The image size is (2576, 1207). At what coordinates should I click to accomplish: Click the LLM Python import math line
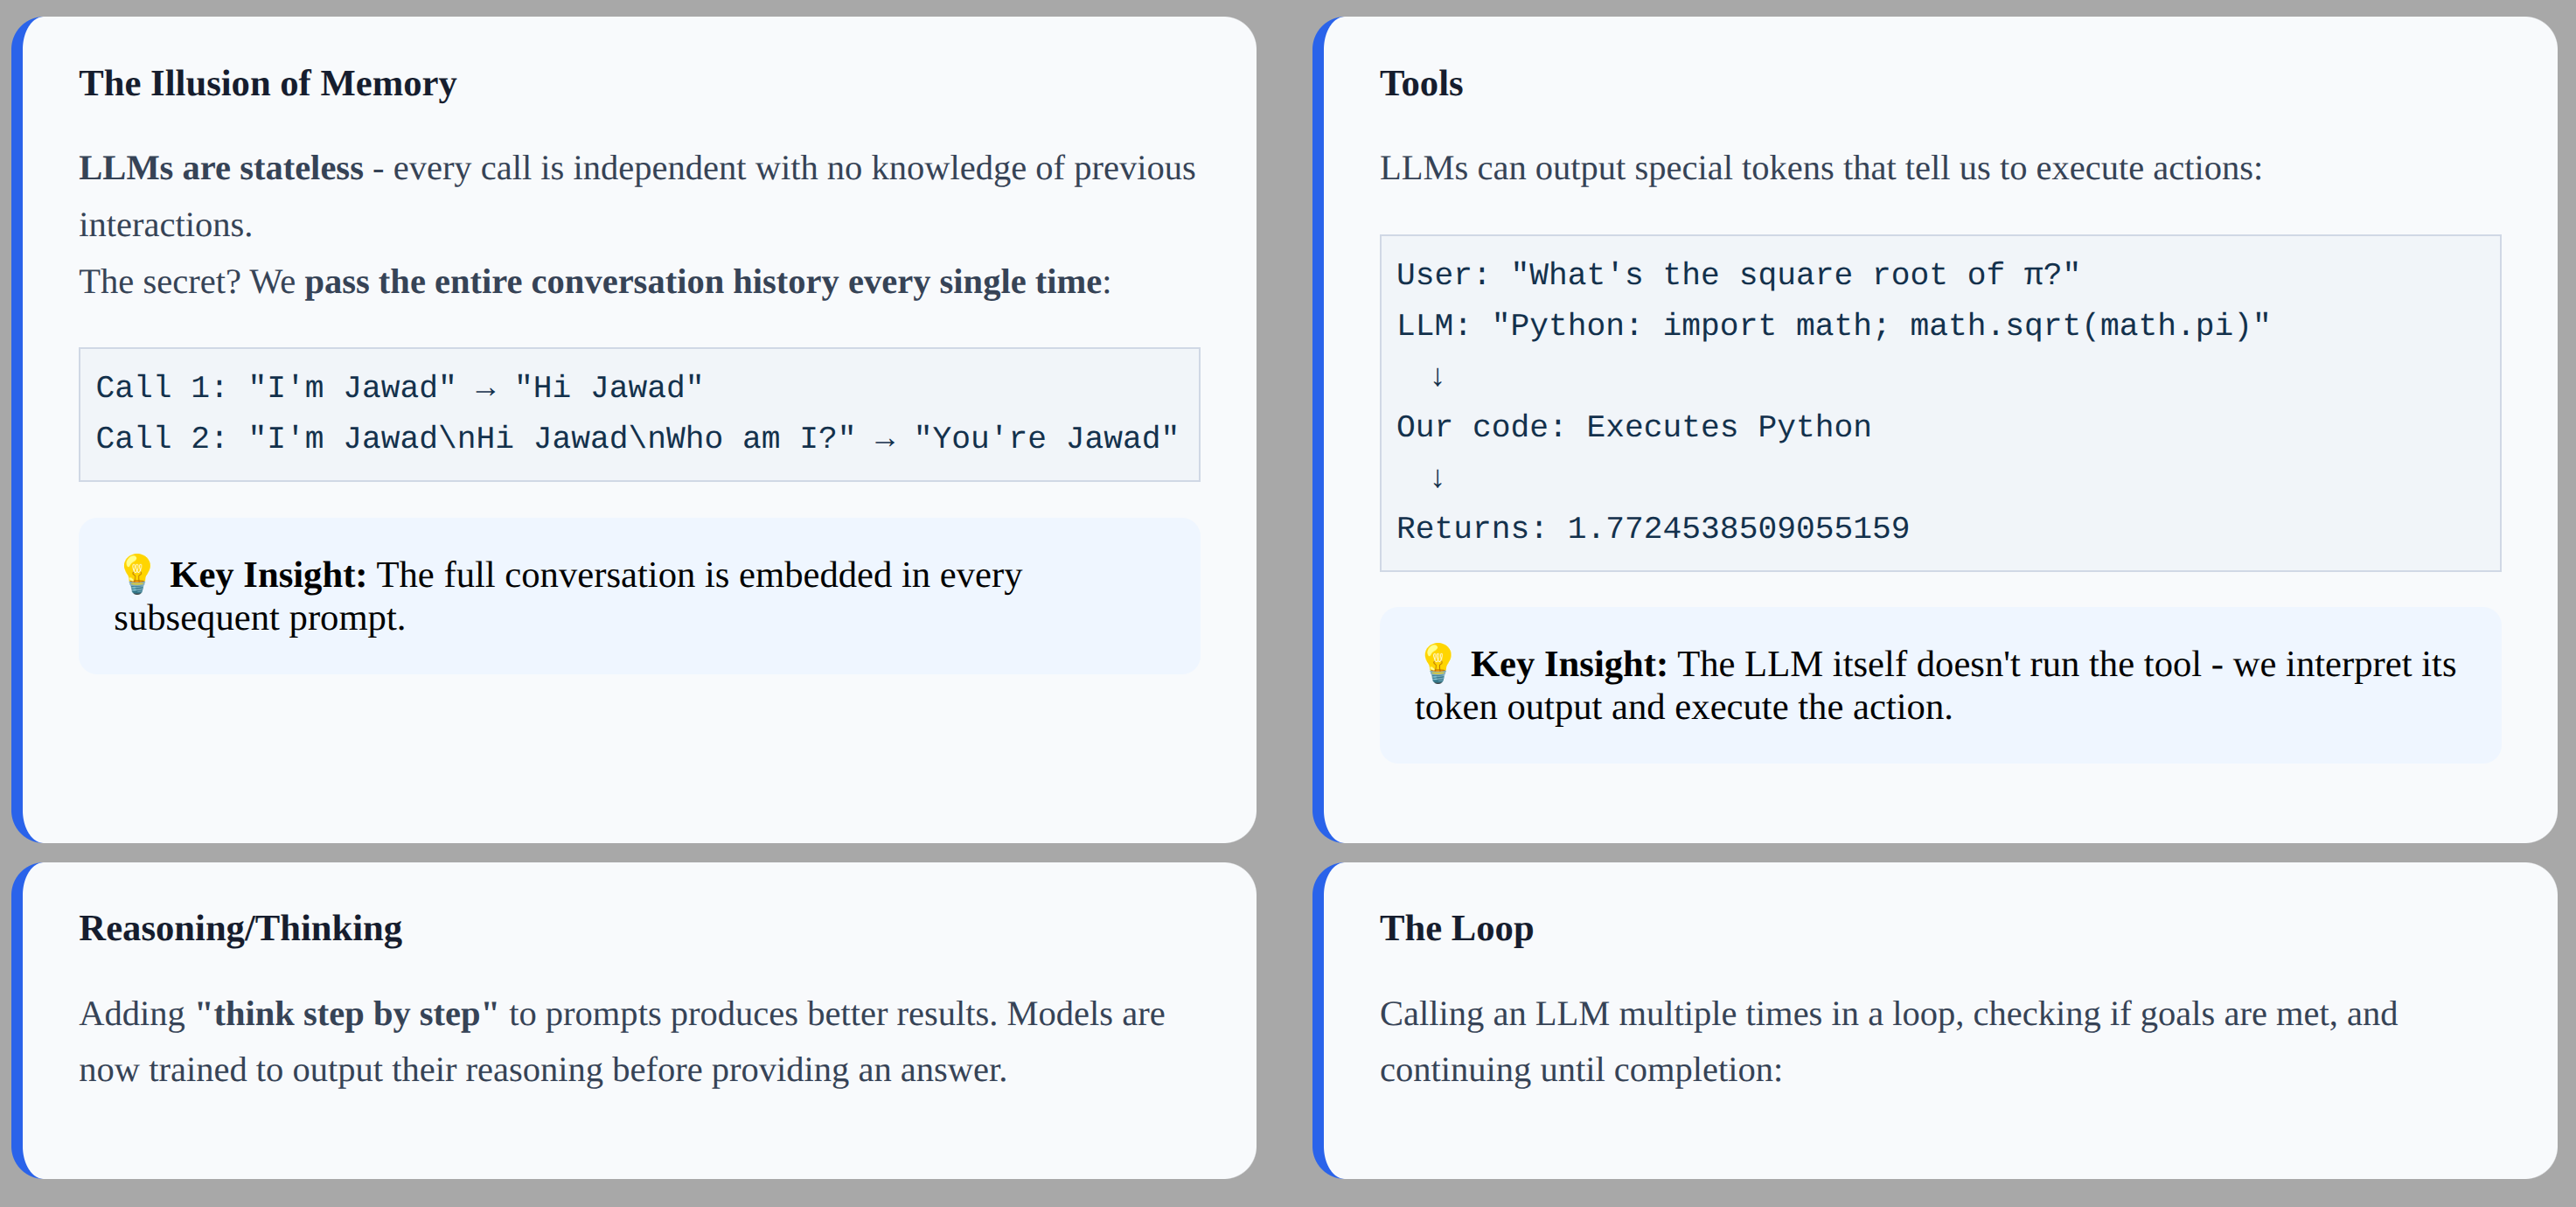1833,326
